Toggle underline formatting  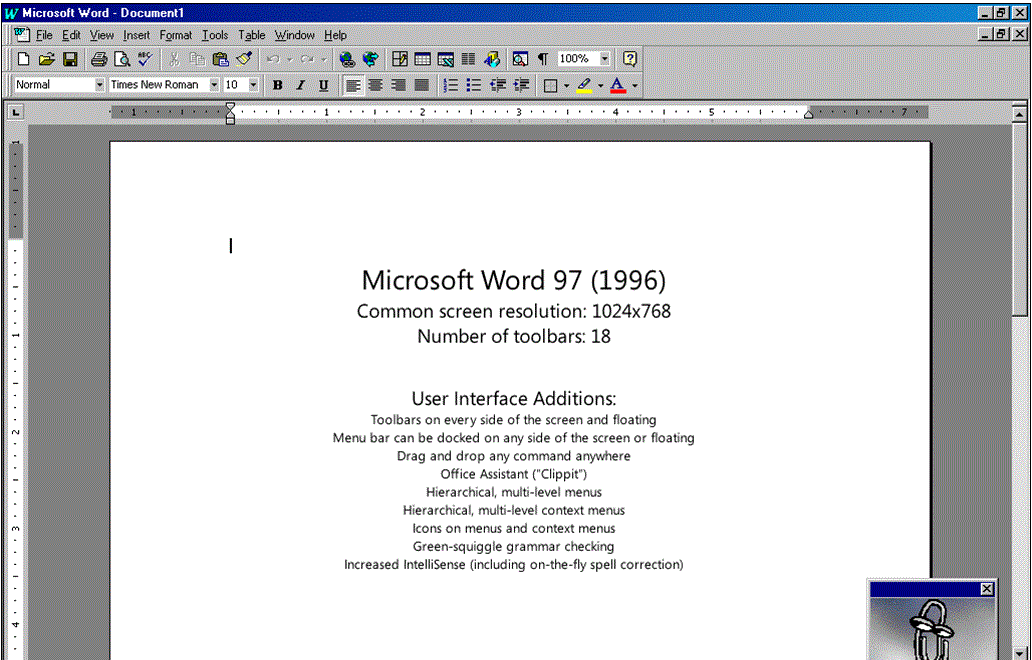click(323, 85)
